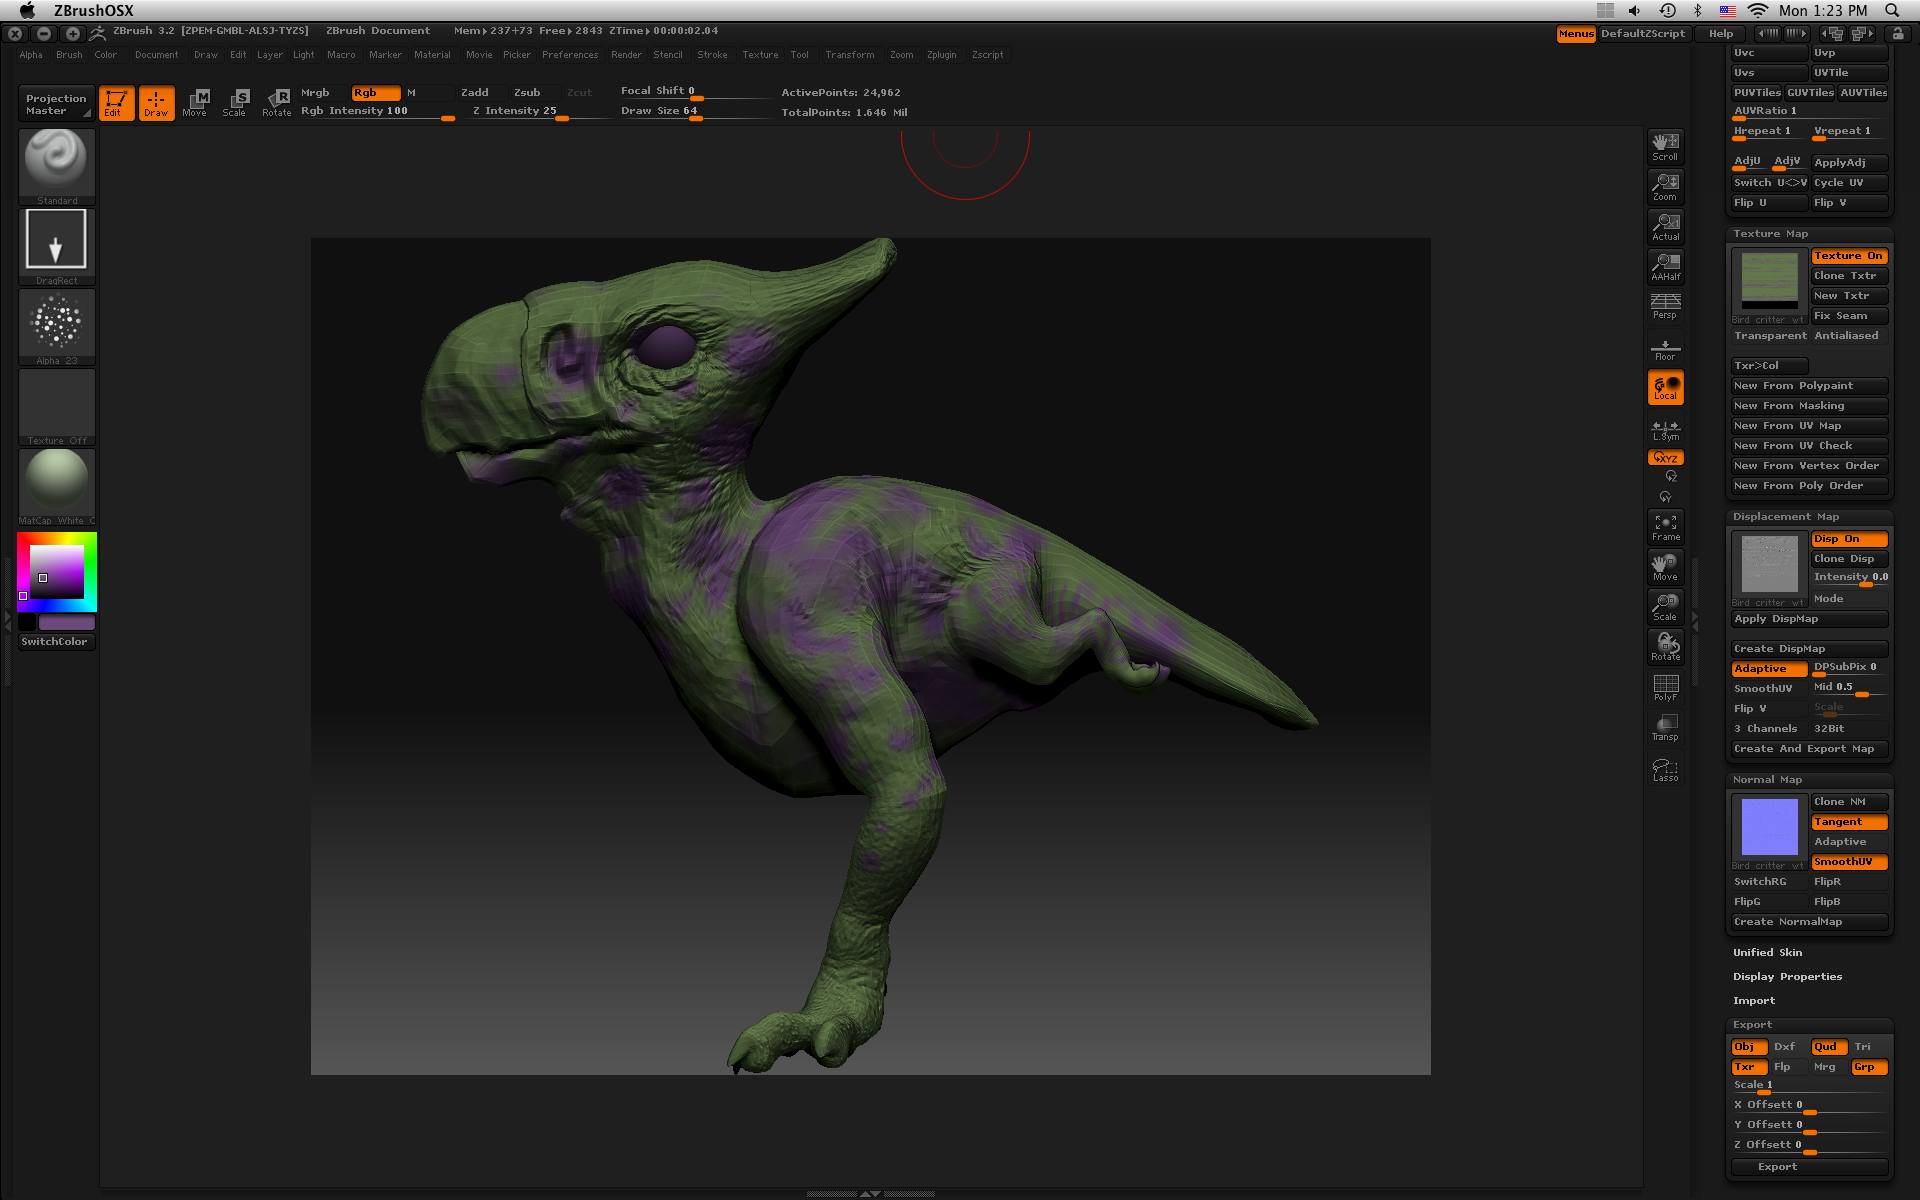This screenshot has width=1920, height=1200.
Task: Turn off Texture On toggle
Action: pos(1848,256)
